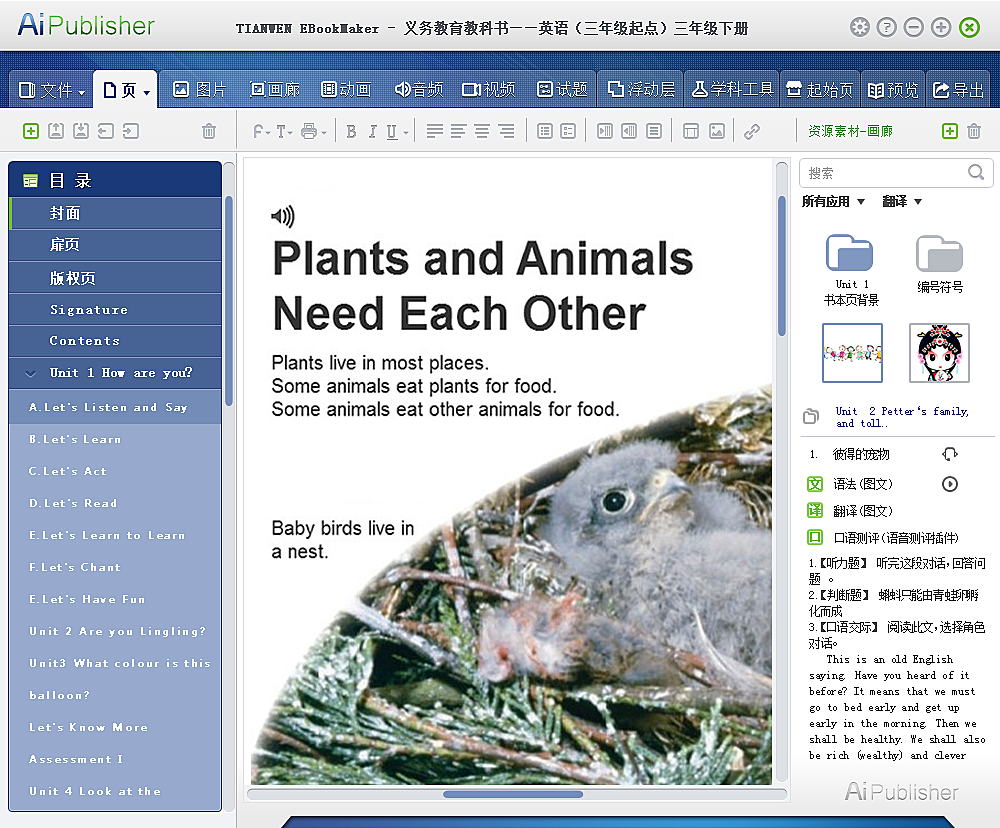Align text to the right

pyautogui.click(x=506, y=131)
